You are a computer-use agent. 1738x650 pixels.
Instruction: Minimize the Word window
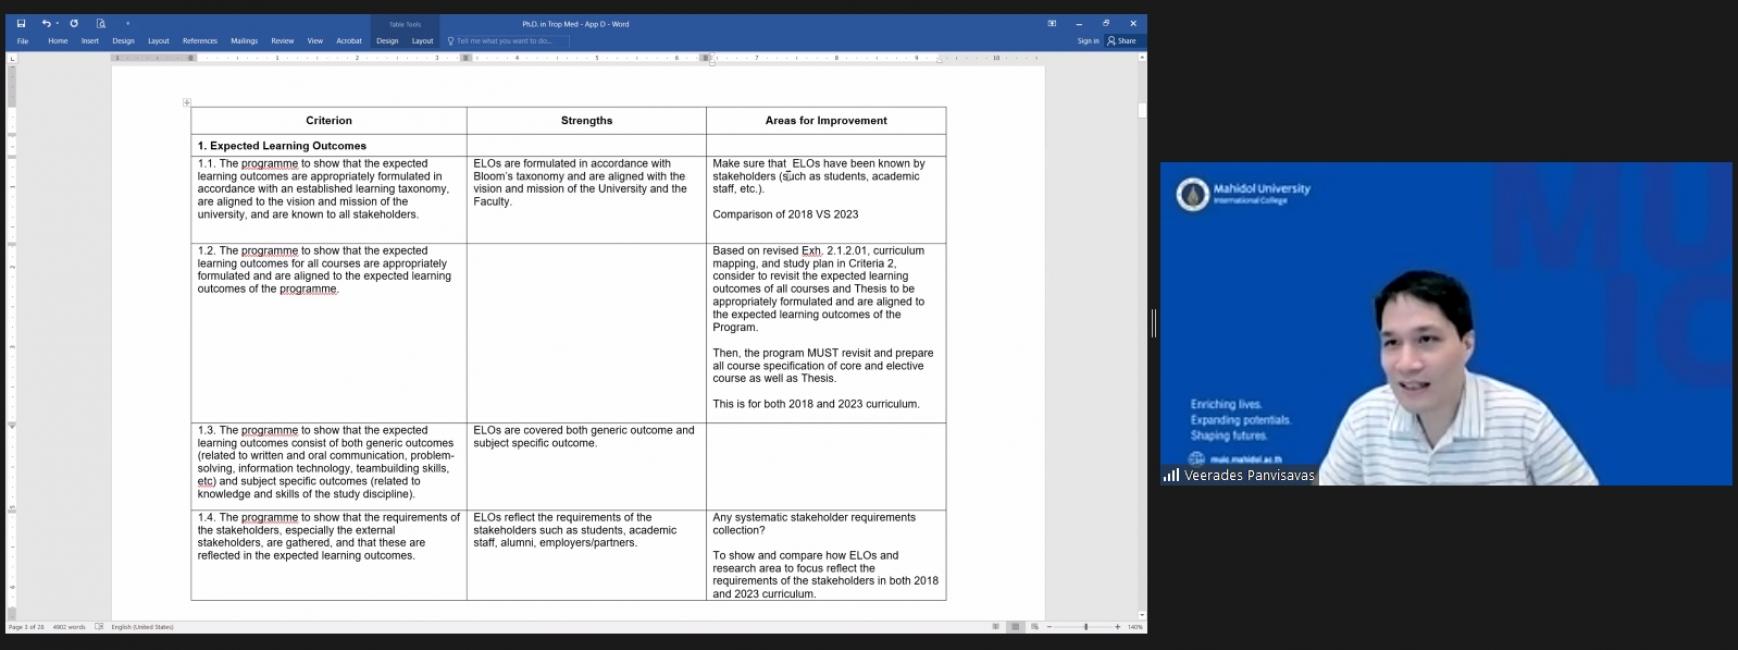point(1079,23)
